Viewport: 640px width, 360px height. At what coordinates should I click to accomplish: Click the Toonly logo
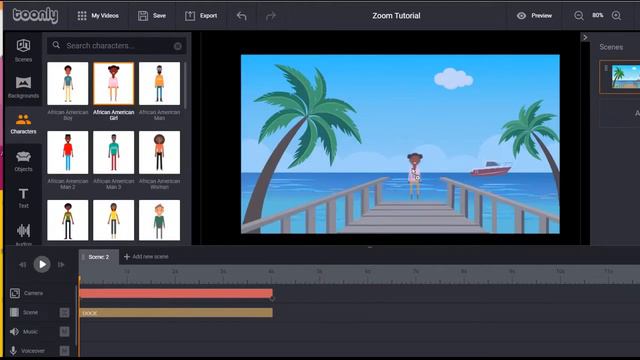click(35, 16)
